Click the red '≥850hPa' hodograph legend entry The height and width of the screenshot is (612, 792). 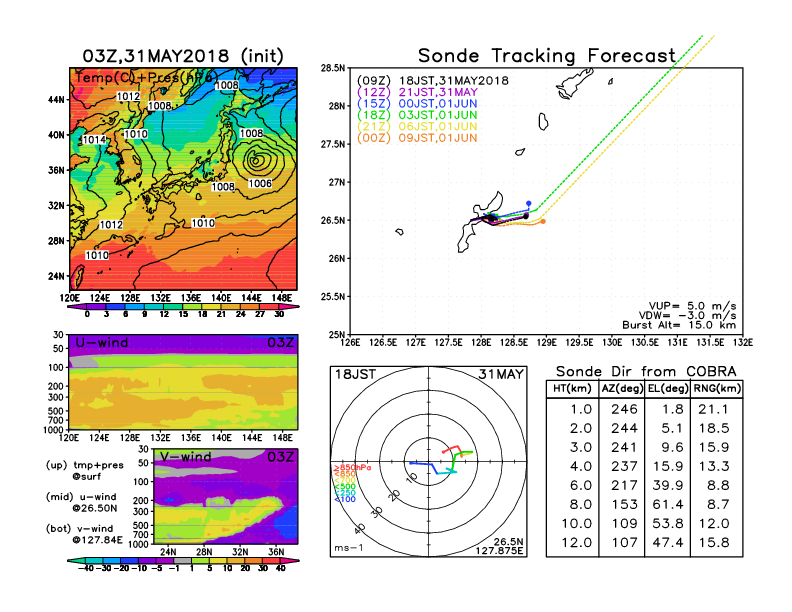point(352,468)
